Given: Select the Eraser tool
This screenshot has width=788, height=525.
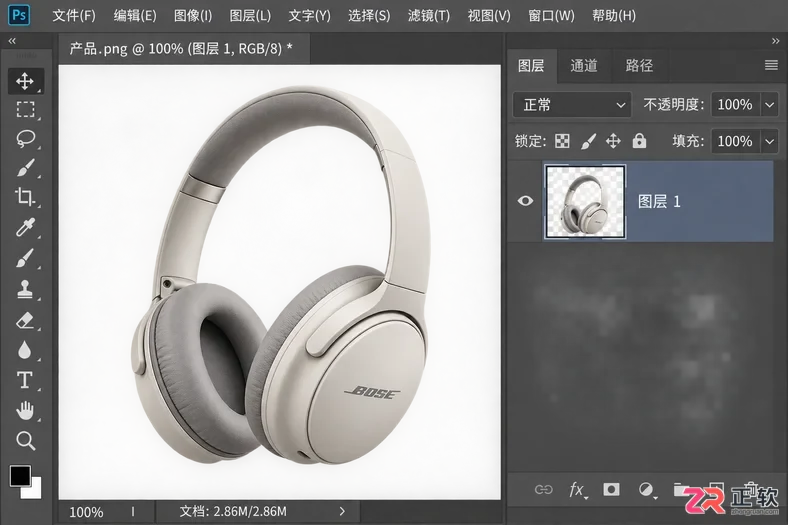Looking at the screenshot, I should [25, 320].
